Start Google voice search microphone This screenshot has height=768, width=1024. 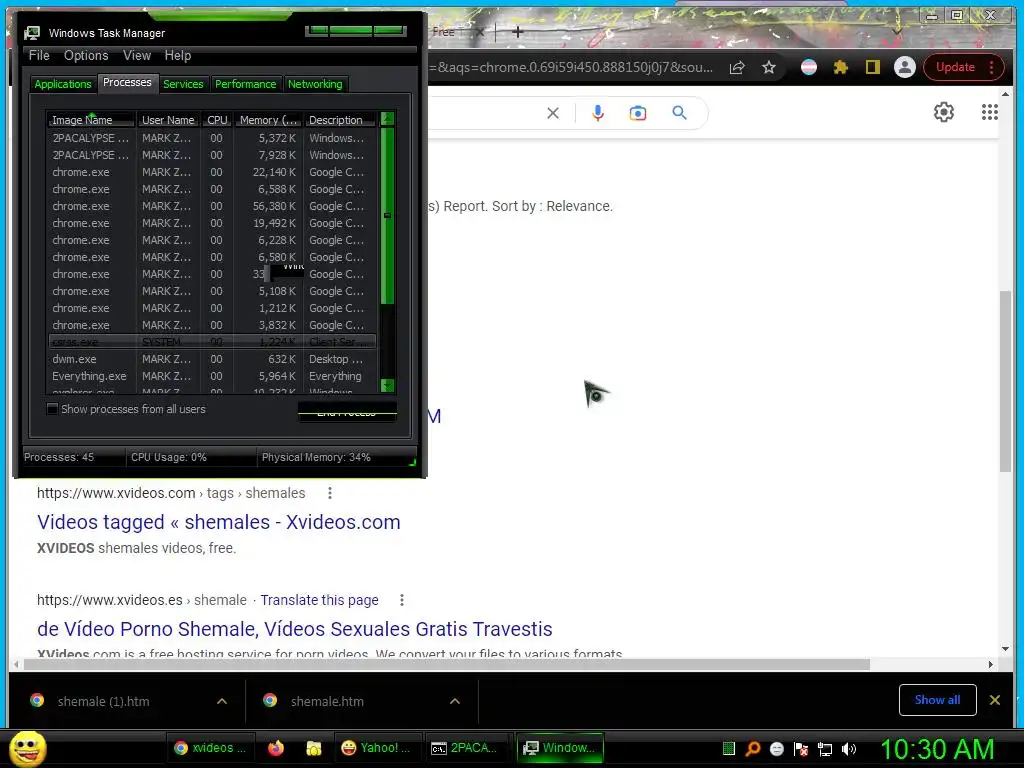(598, 113)
